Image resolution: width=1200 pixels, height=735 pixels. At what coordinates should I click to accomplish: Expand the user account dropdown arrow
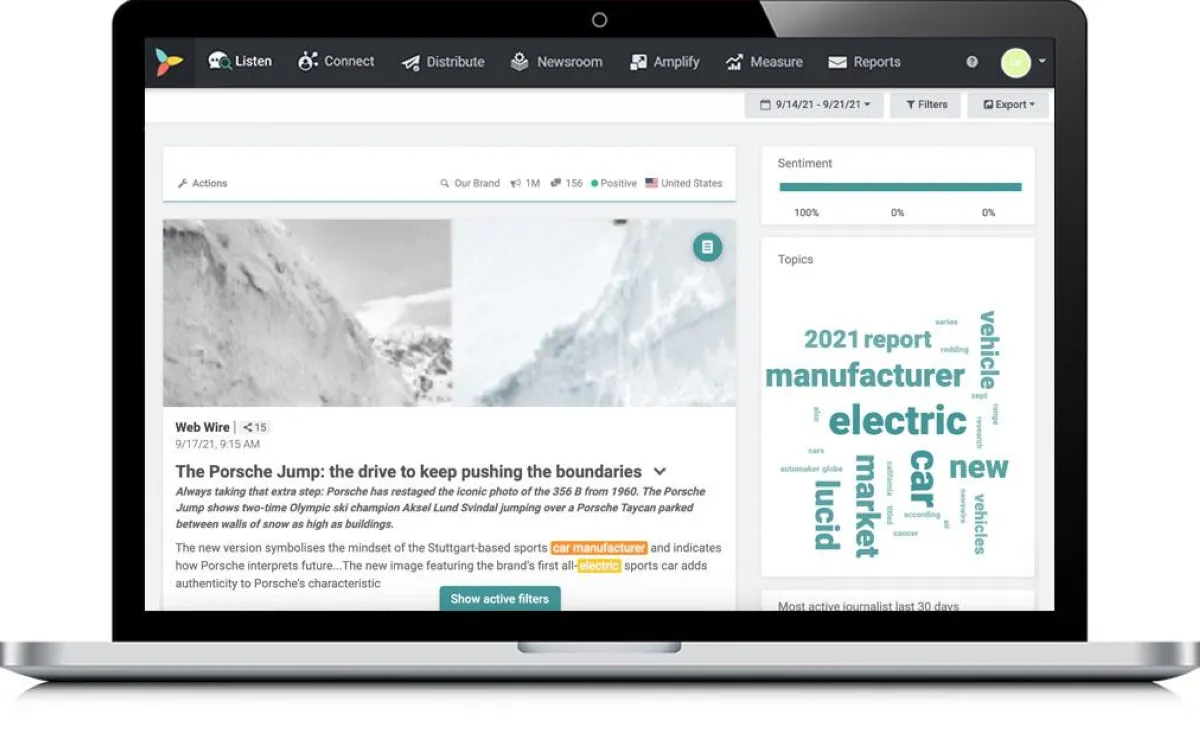tap(1042, 61)
